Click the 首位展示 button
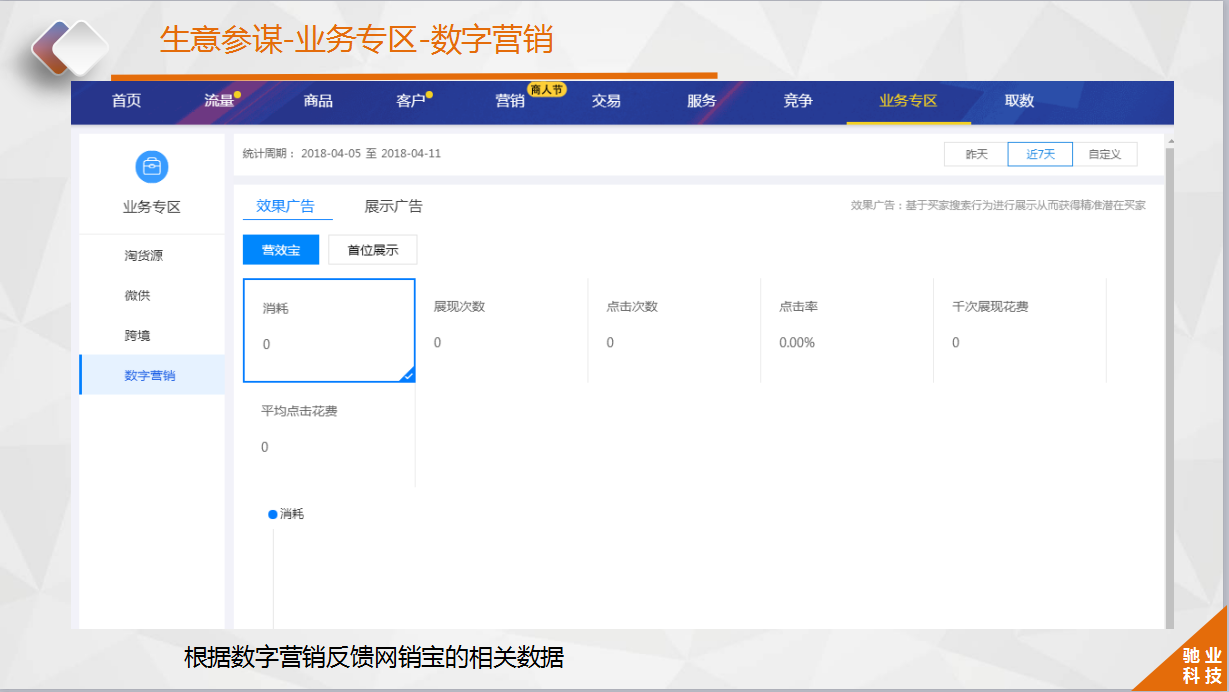 click(x=373, y=250)
